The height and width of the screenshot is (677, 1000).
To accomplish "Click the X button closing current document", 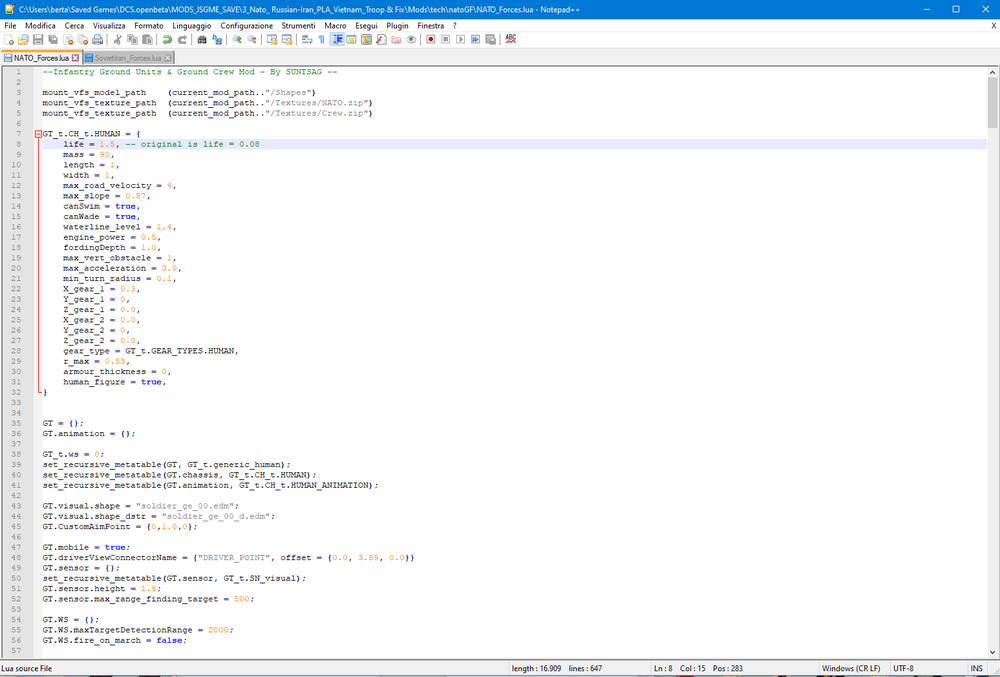I will pos(994,25).
